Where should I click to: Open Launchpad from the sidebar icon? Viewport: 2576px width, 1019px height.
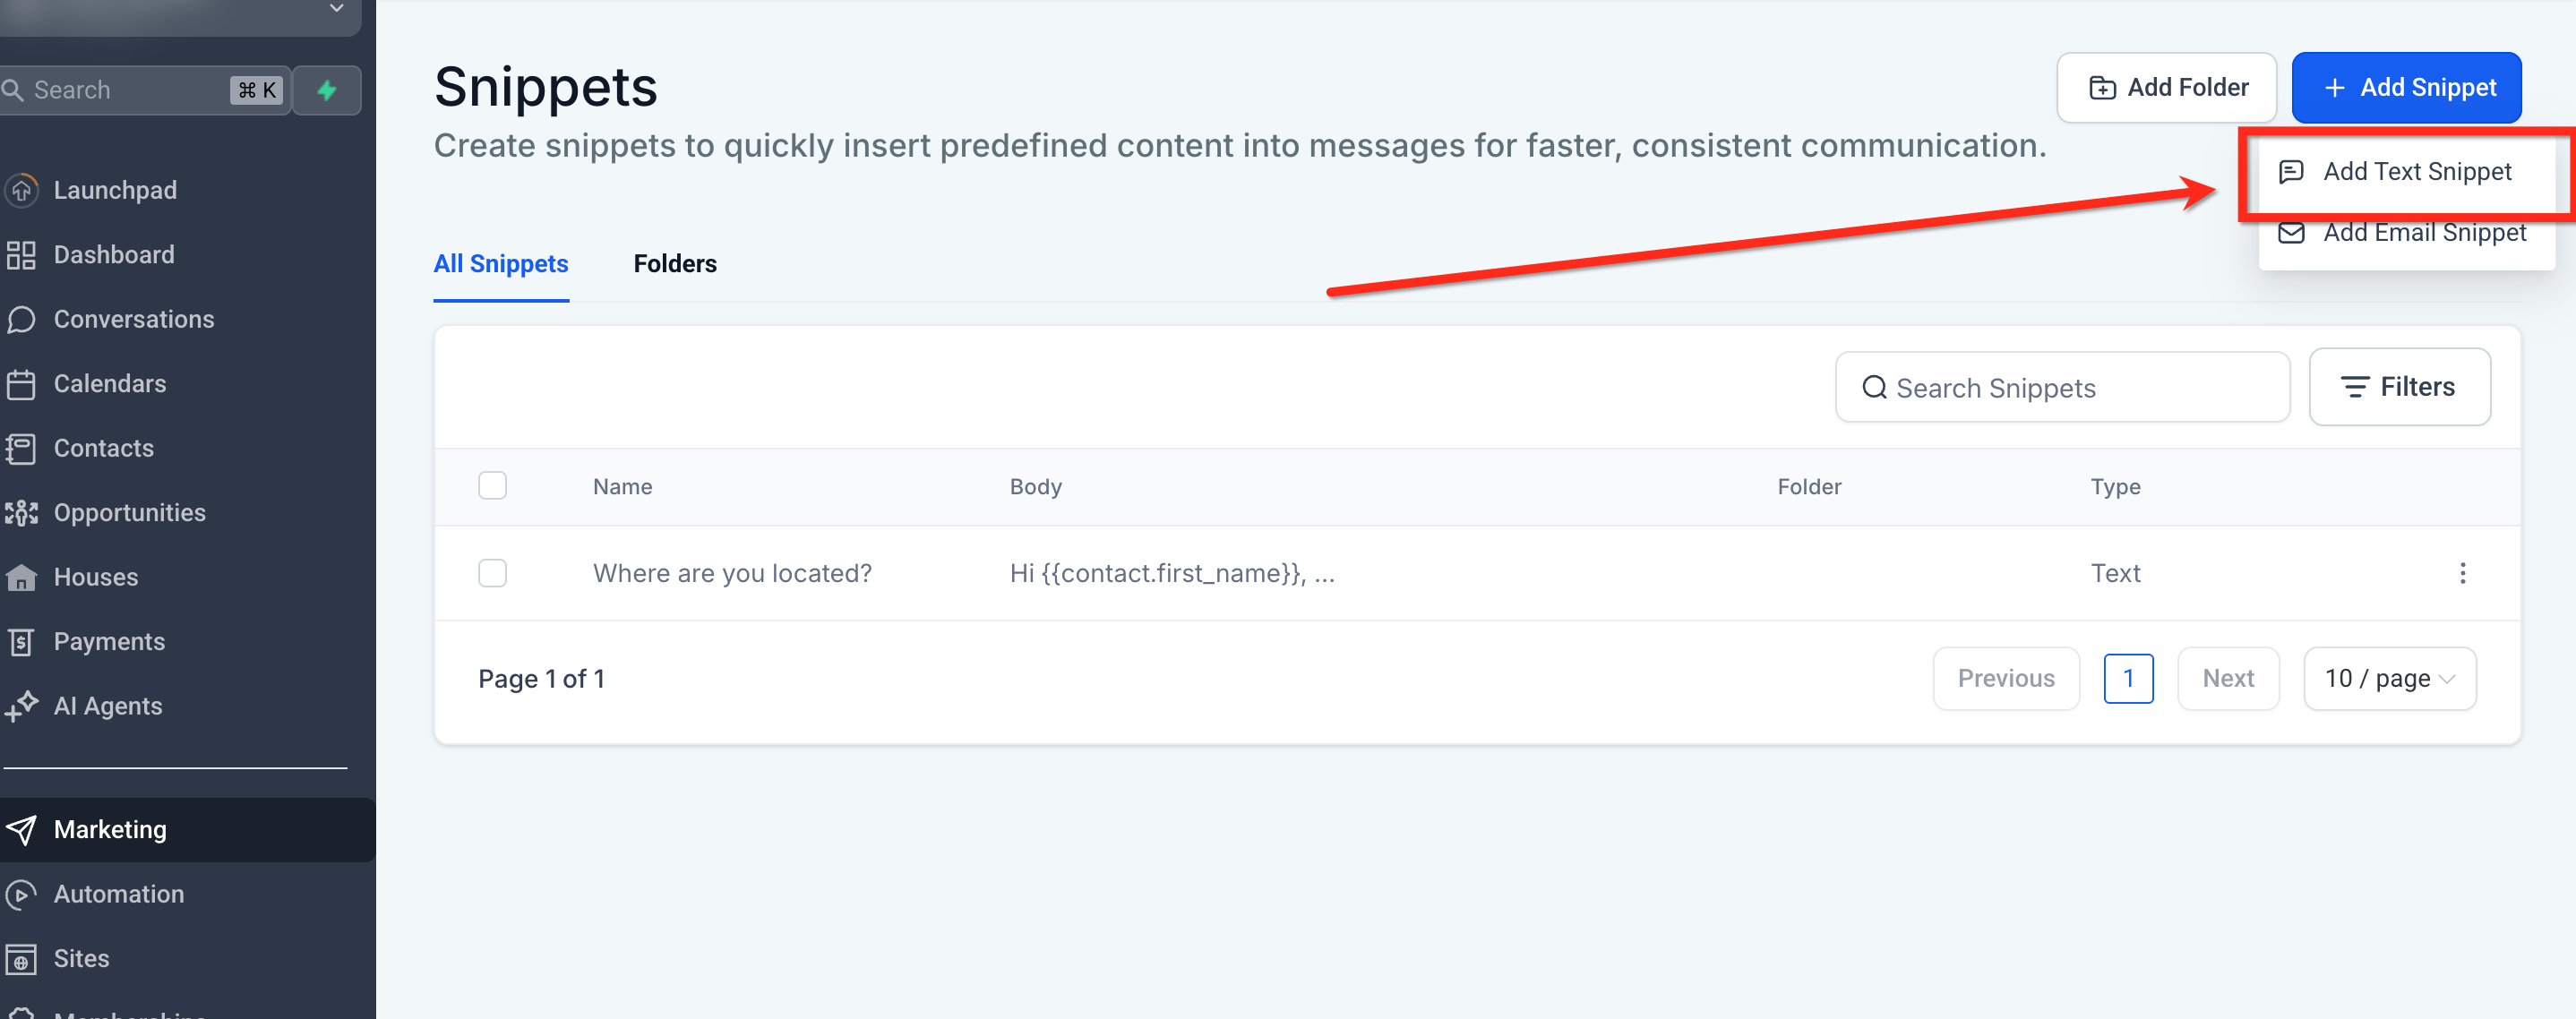[21, 190]
